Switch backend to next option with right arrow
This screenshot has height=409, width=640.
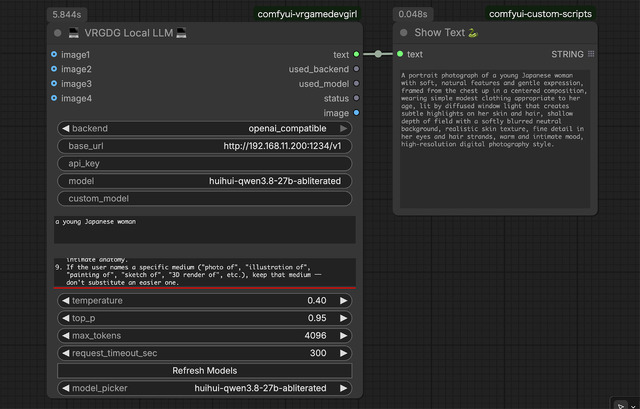coord(344,129)
